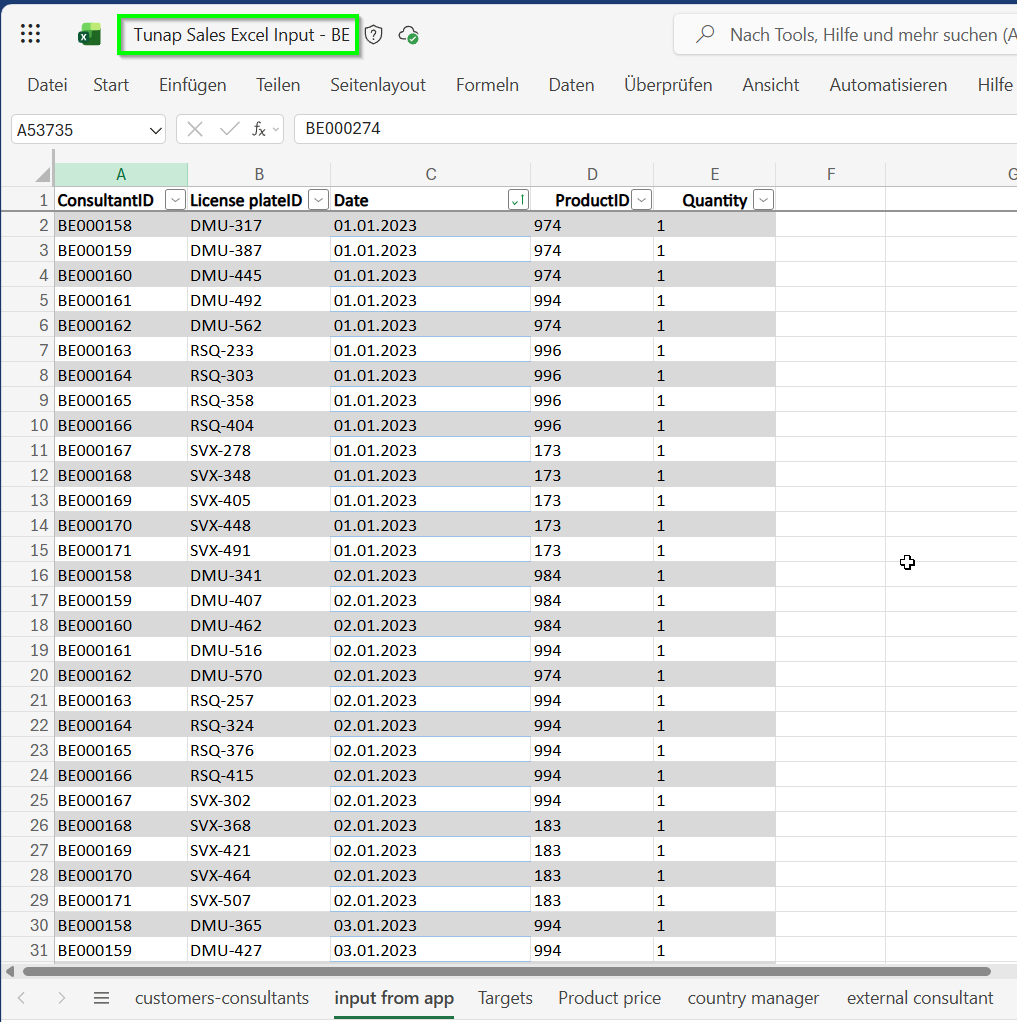Open the Automatisieren ribbon tab

[x=888, y=85]
